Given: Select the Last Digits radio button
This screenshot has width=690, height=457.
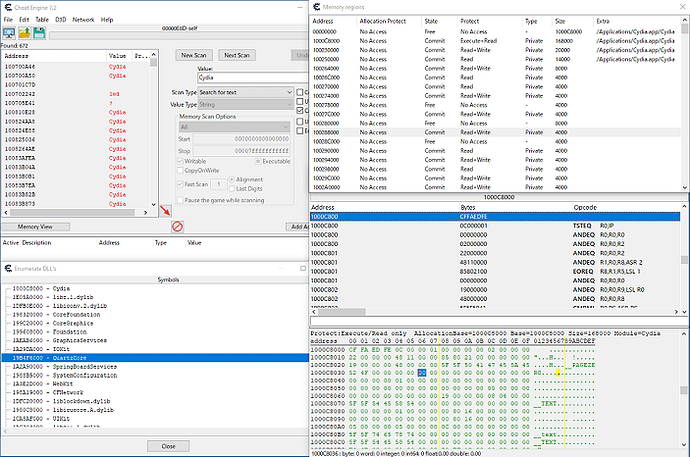Looking at the screenshot, I should click(231, 189).
